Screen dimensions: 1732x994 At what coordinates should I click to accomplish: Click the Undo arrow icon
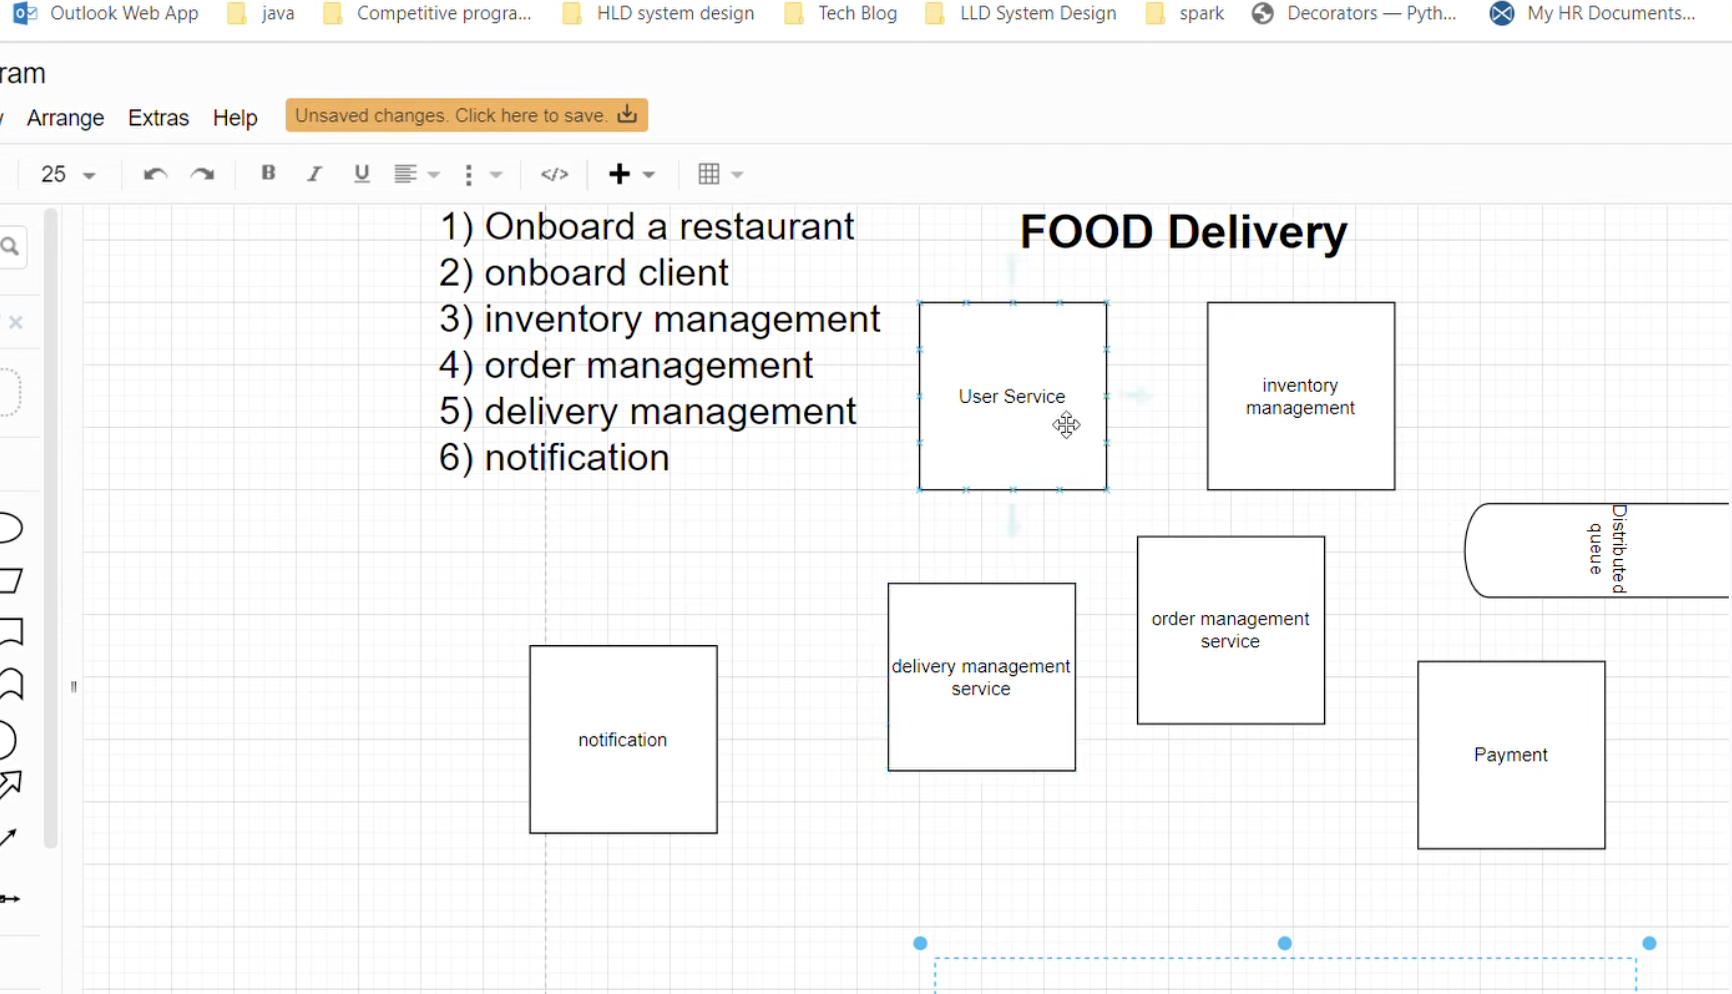[154, 174]
